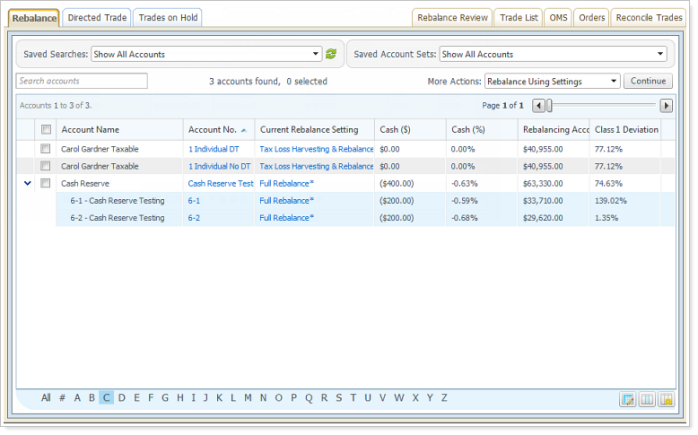Go to previous page using left arrow
The image size is (698, 435).
[538, 105]
